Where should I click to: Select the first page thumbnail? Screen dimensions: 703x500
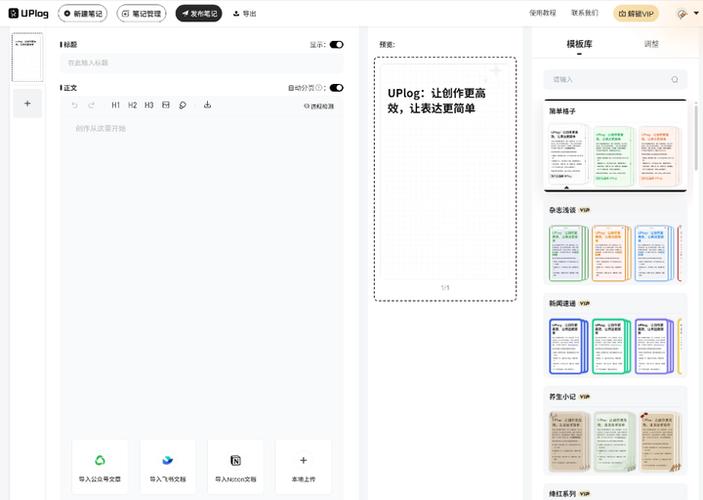[27, 57]
